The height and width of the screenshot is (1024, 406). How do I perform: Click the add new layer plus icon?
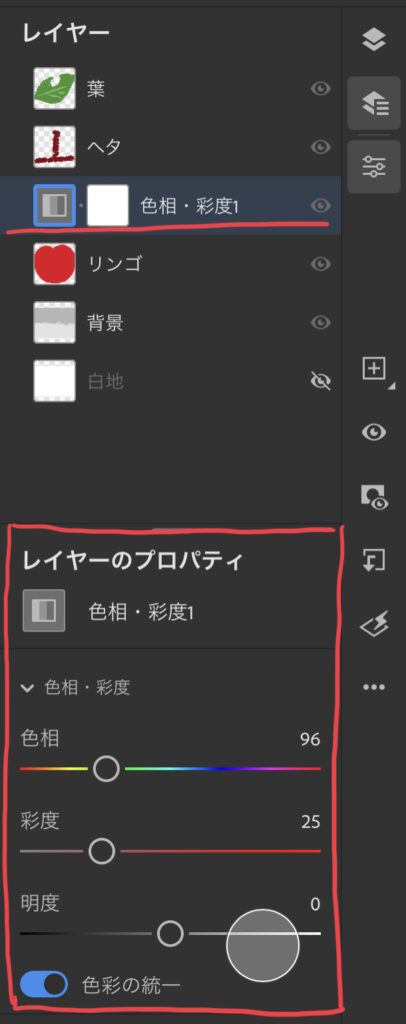pyautogui.click(x=375, y=370)
